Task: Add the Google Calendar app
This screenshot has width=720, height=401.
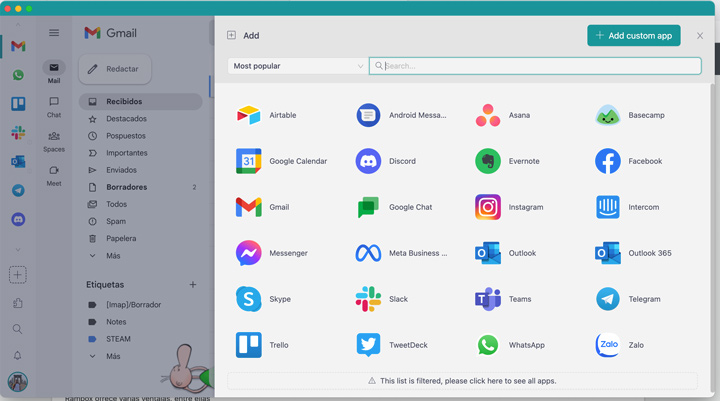Action: [281, 161]
